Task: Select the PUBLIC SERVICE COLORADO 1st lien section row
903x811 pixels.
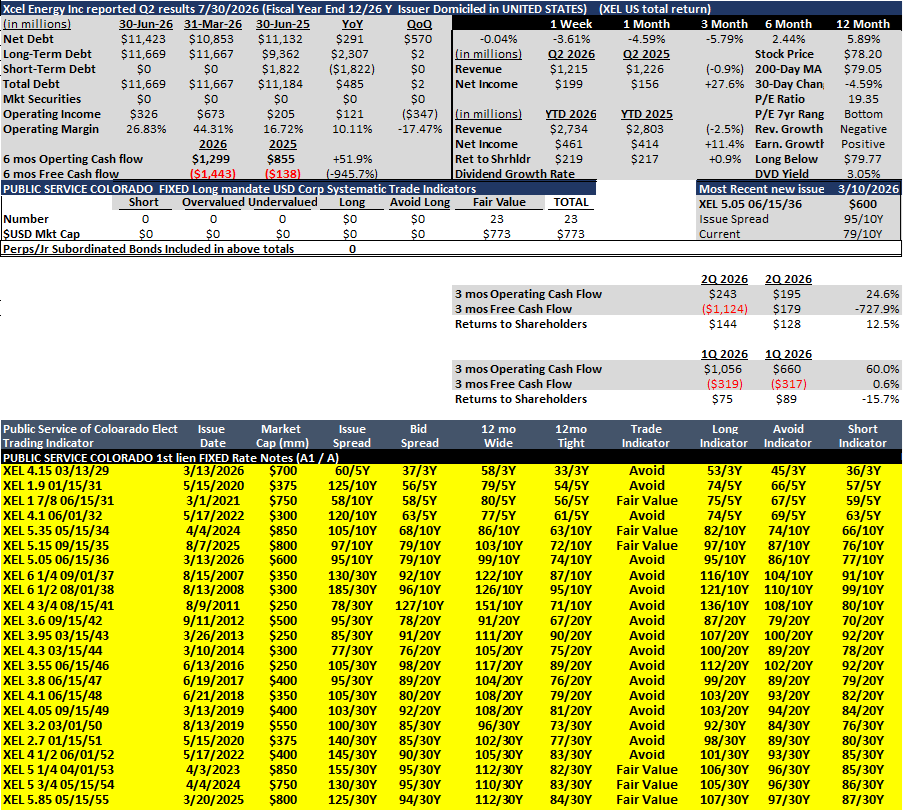Action: pyautogui.click(x=451, y=458)
